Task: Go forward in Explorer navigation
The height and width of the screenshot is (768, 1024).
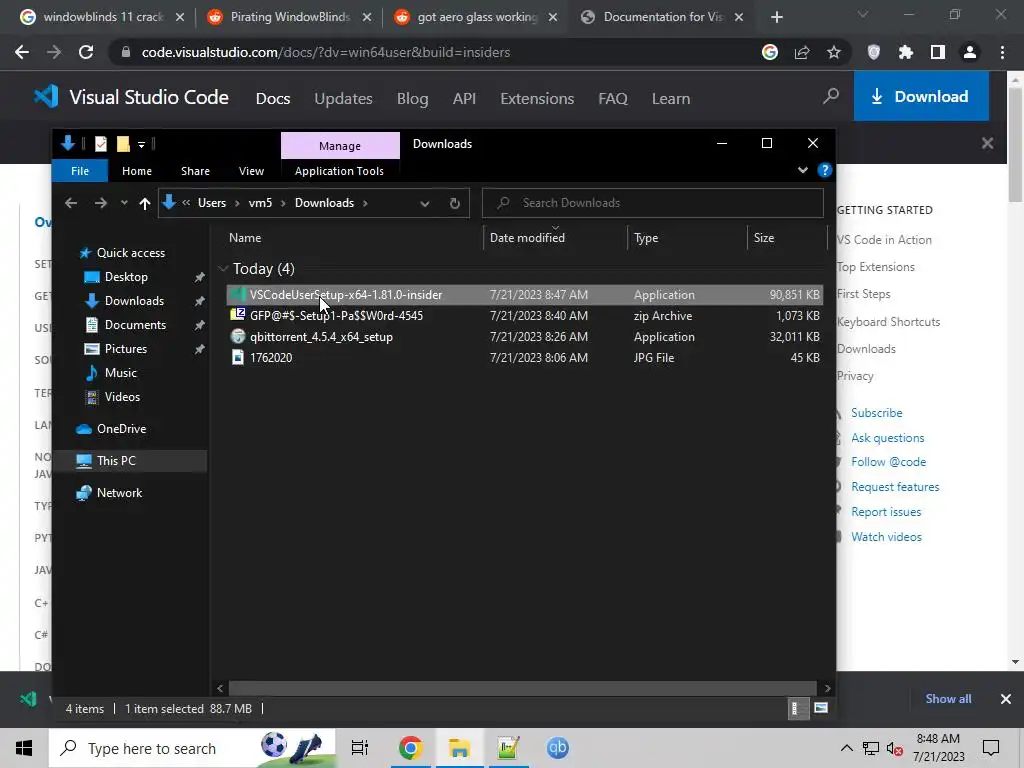Action: pyautogui.click(x=100, y=203)
